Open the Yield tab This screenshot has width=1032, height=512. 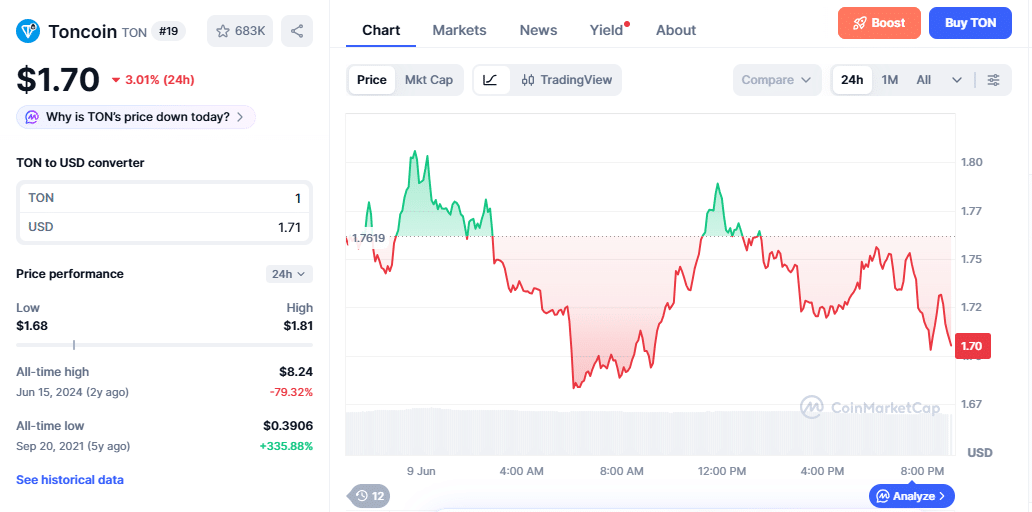click(606, 30)
